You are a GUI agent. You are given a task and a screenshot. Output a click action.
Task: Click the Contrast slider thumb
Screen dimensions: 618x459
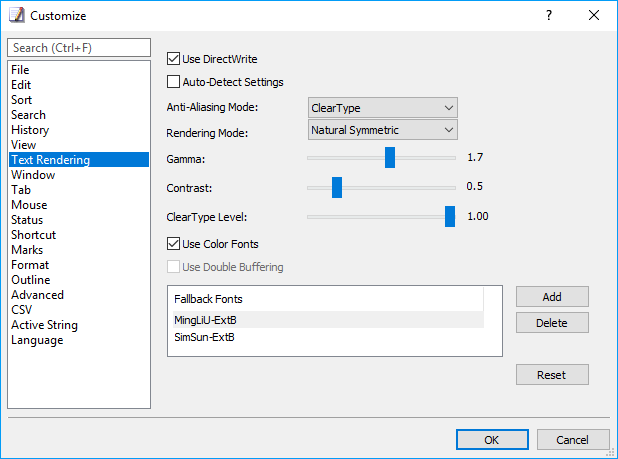click(x=337, y=187)
